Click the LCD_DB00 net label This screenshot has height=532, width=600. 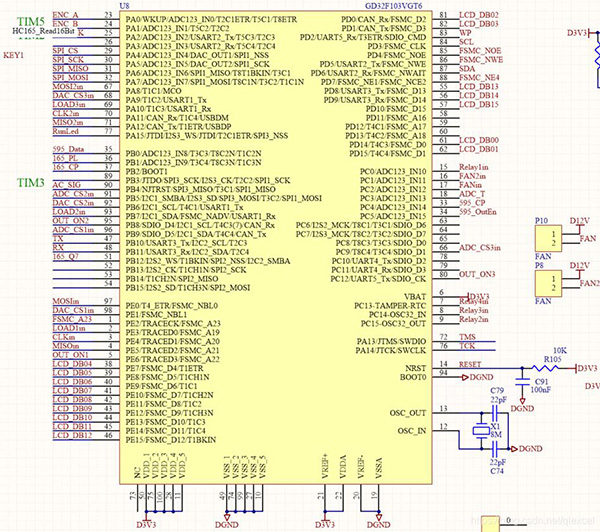pyautogui.click(x=479, y=140)
